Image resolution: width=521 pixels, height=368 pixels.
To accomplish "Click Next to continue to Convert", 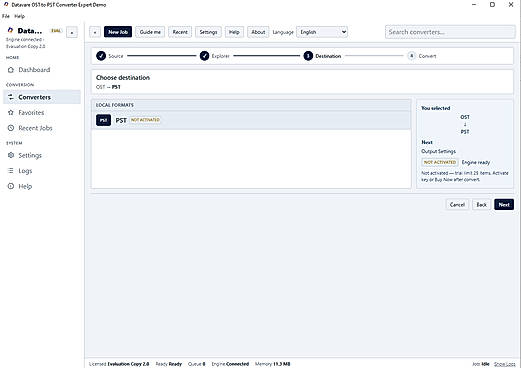I will point(504,205).
